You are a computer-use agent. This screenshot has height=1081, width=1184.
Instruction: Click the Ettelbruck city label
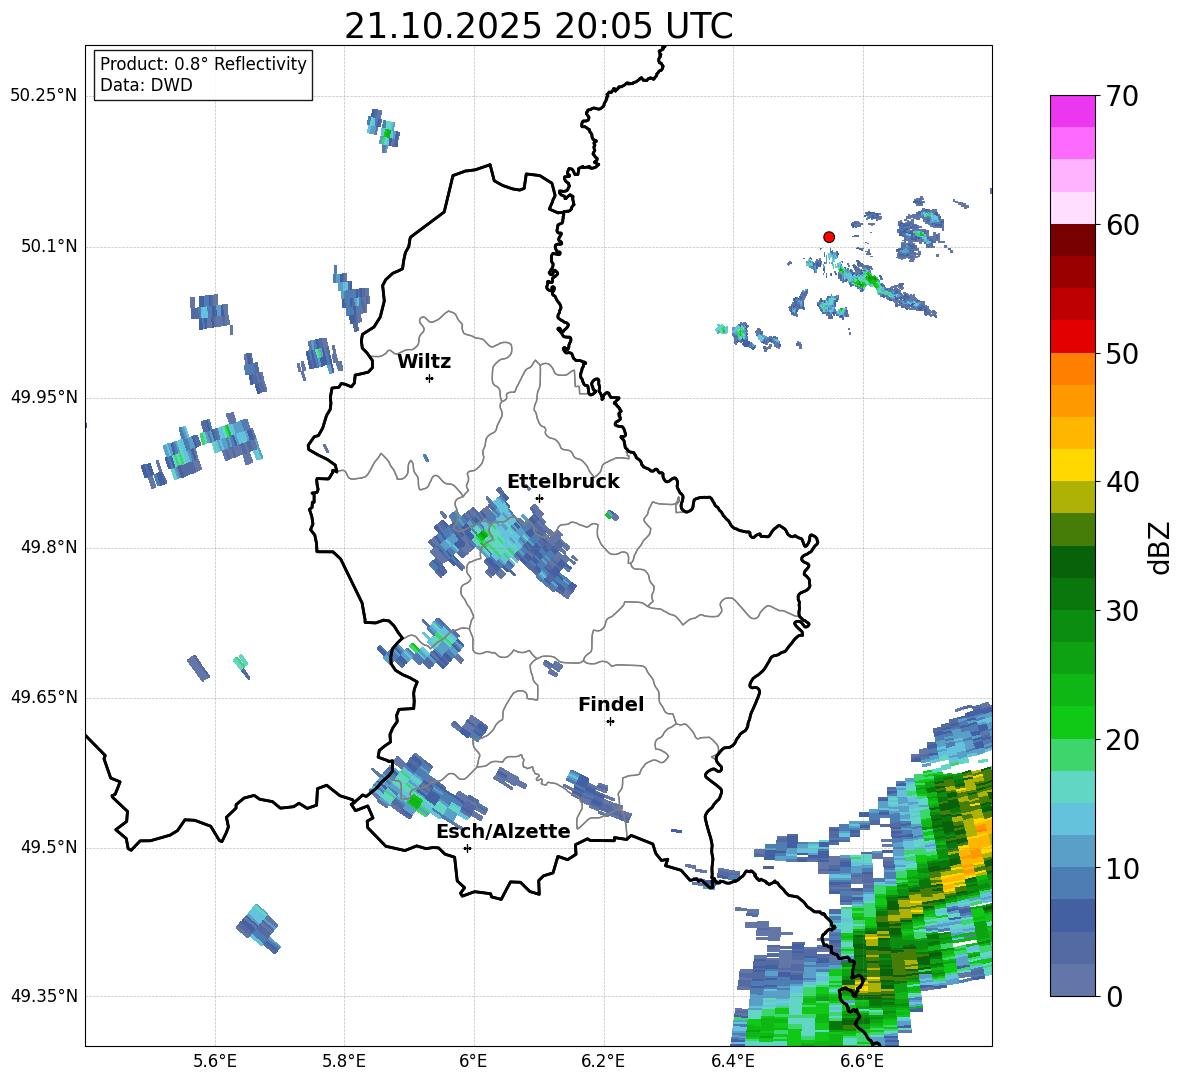coord(563,482)
